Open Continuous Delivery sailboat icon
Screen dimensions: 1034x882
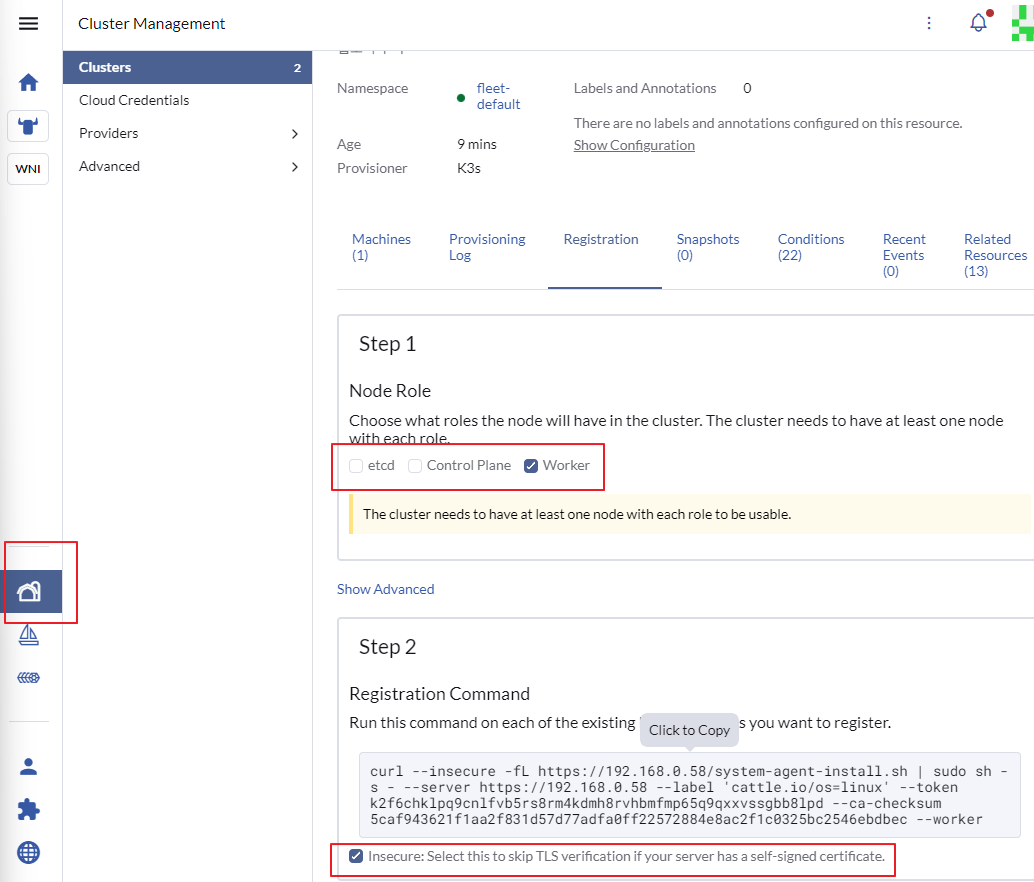(29, 635)
